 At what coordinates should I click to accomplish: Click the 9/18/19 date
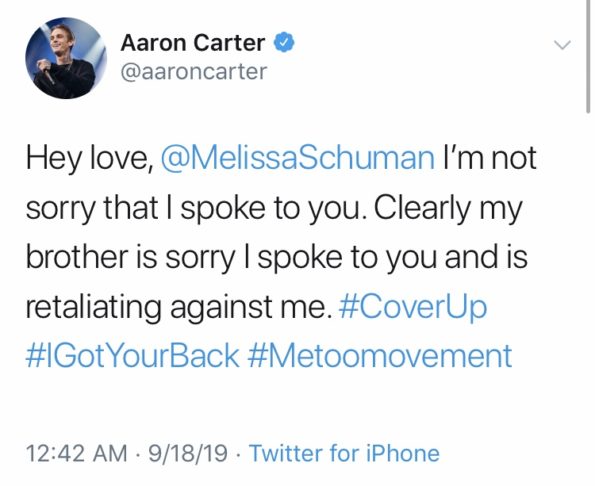click(188, 453)
